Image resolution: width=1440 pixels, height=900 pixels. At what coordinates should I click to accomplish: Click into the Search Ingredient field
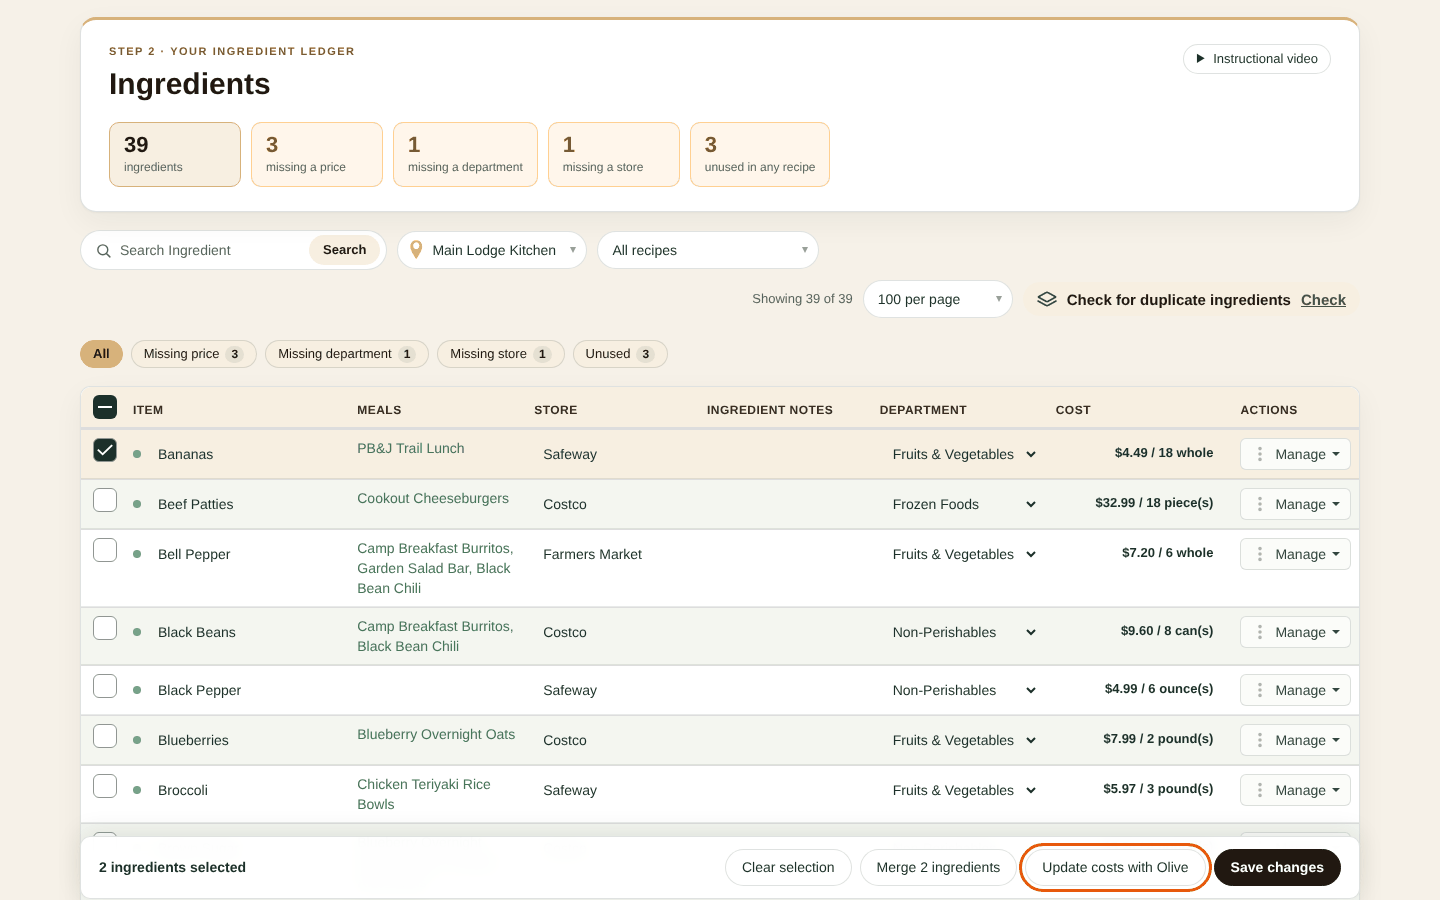click(x=210, y=250)
